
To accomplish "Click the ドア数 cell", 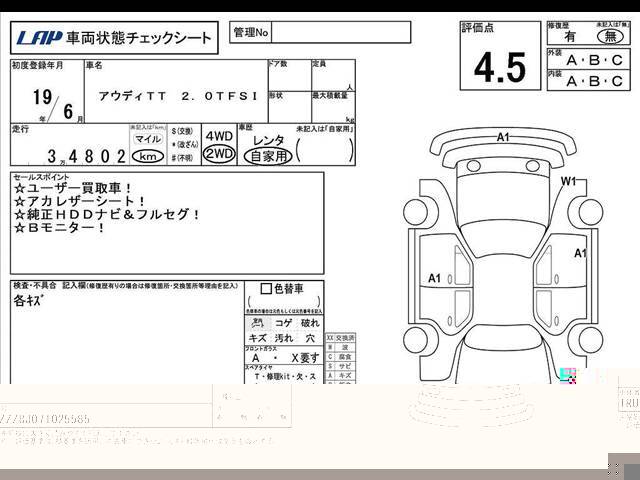I will coord(289,75).
